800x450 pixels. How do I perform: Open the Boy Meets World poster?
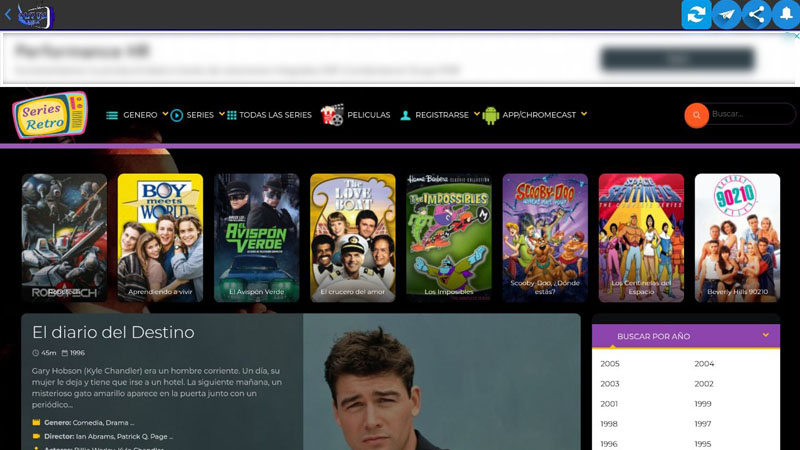160,237
